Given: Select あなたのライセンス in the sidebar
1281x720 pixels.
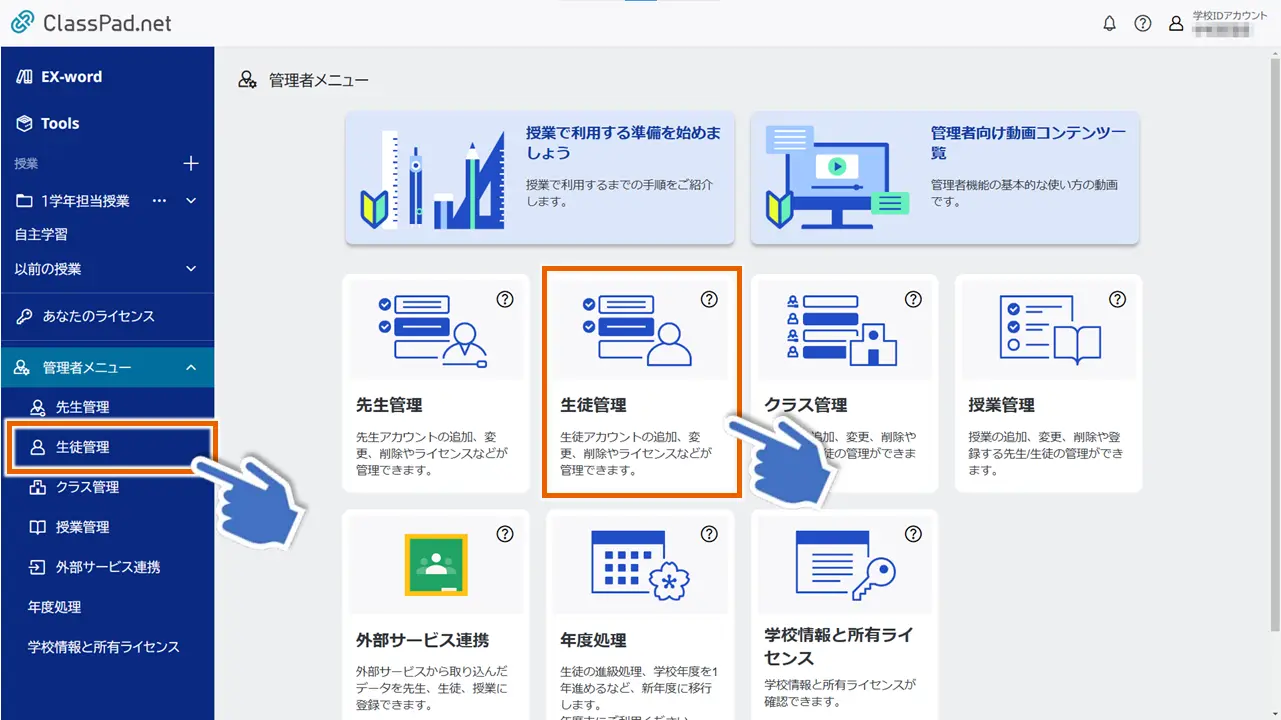Looking at the screenshot, I should pyautogui.click(x=97, y=317).
